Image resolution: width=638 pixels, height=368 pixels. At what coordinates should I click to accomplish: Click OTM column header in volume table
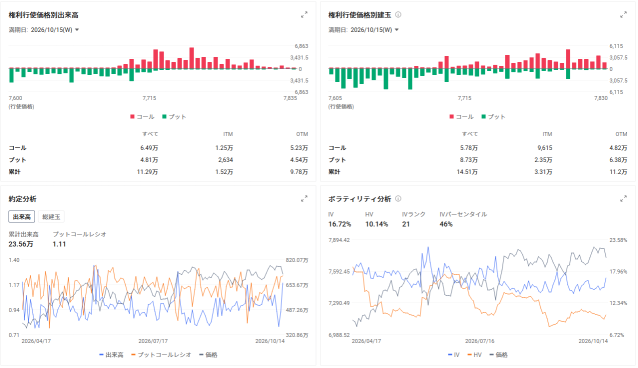point(302,134)
